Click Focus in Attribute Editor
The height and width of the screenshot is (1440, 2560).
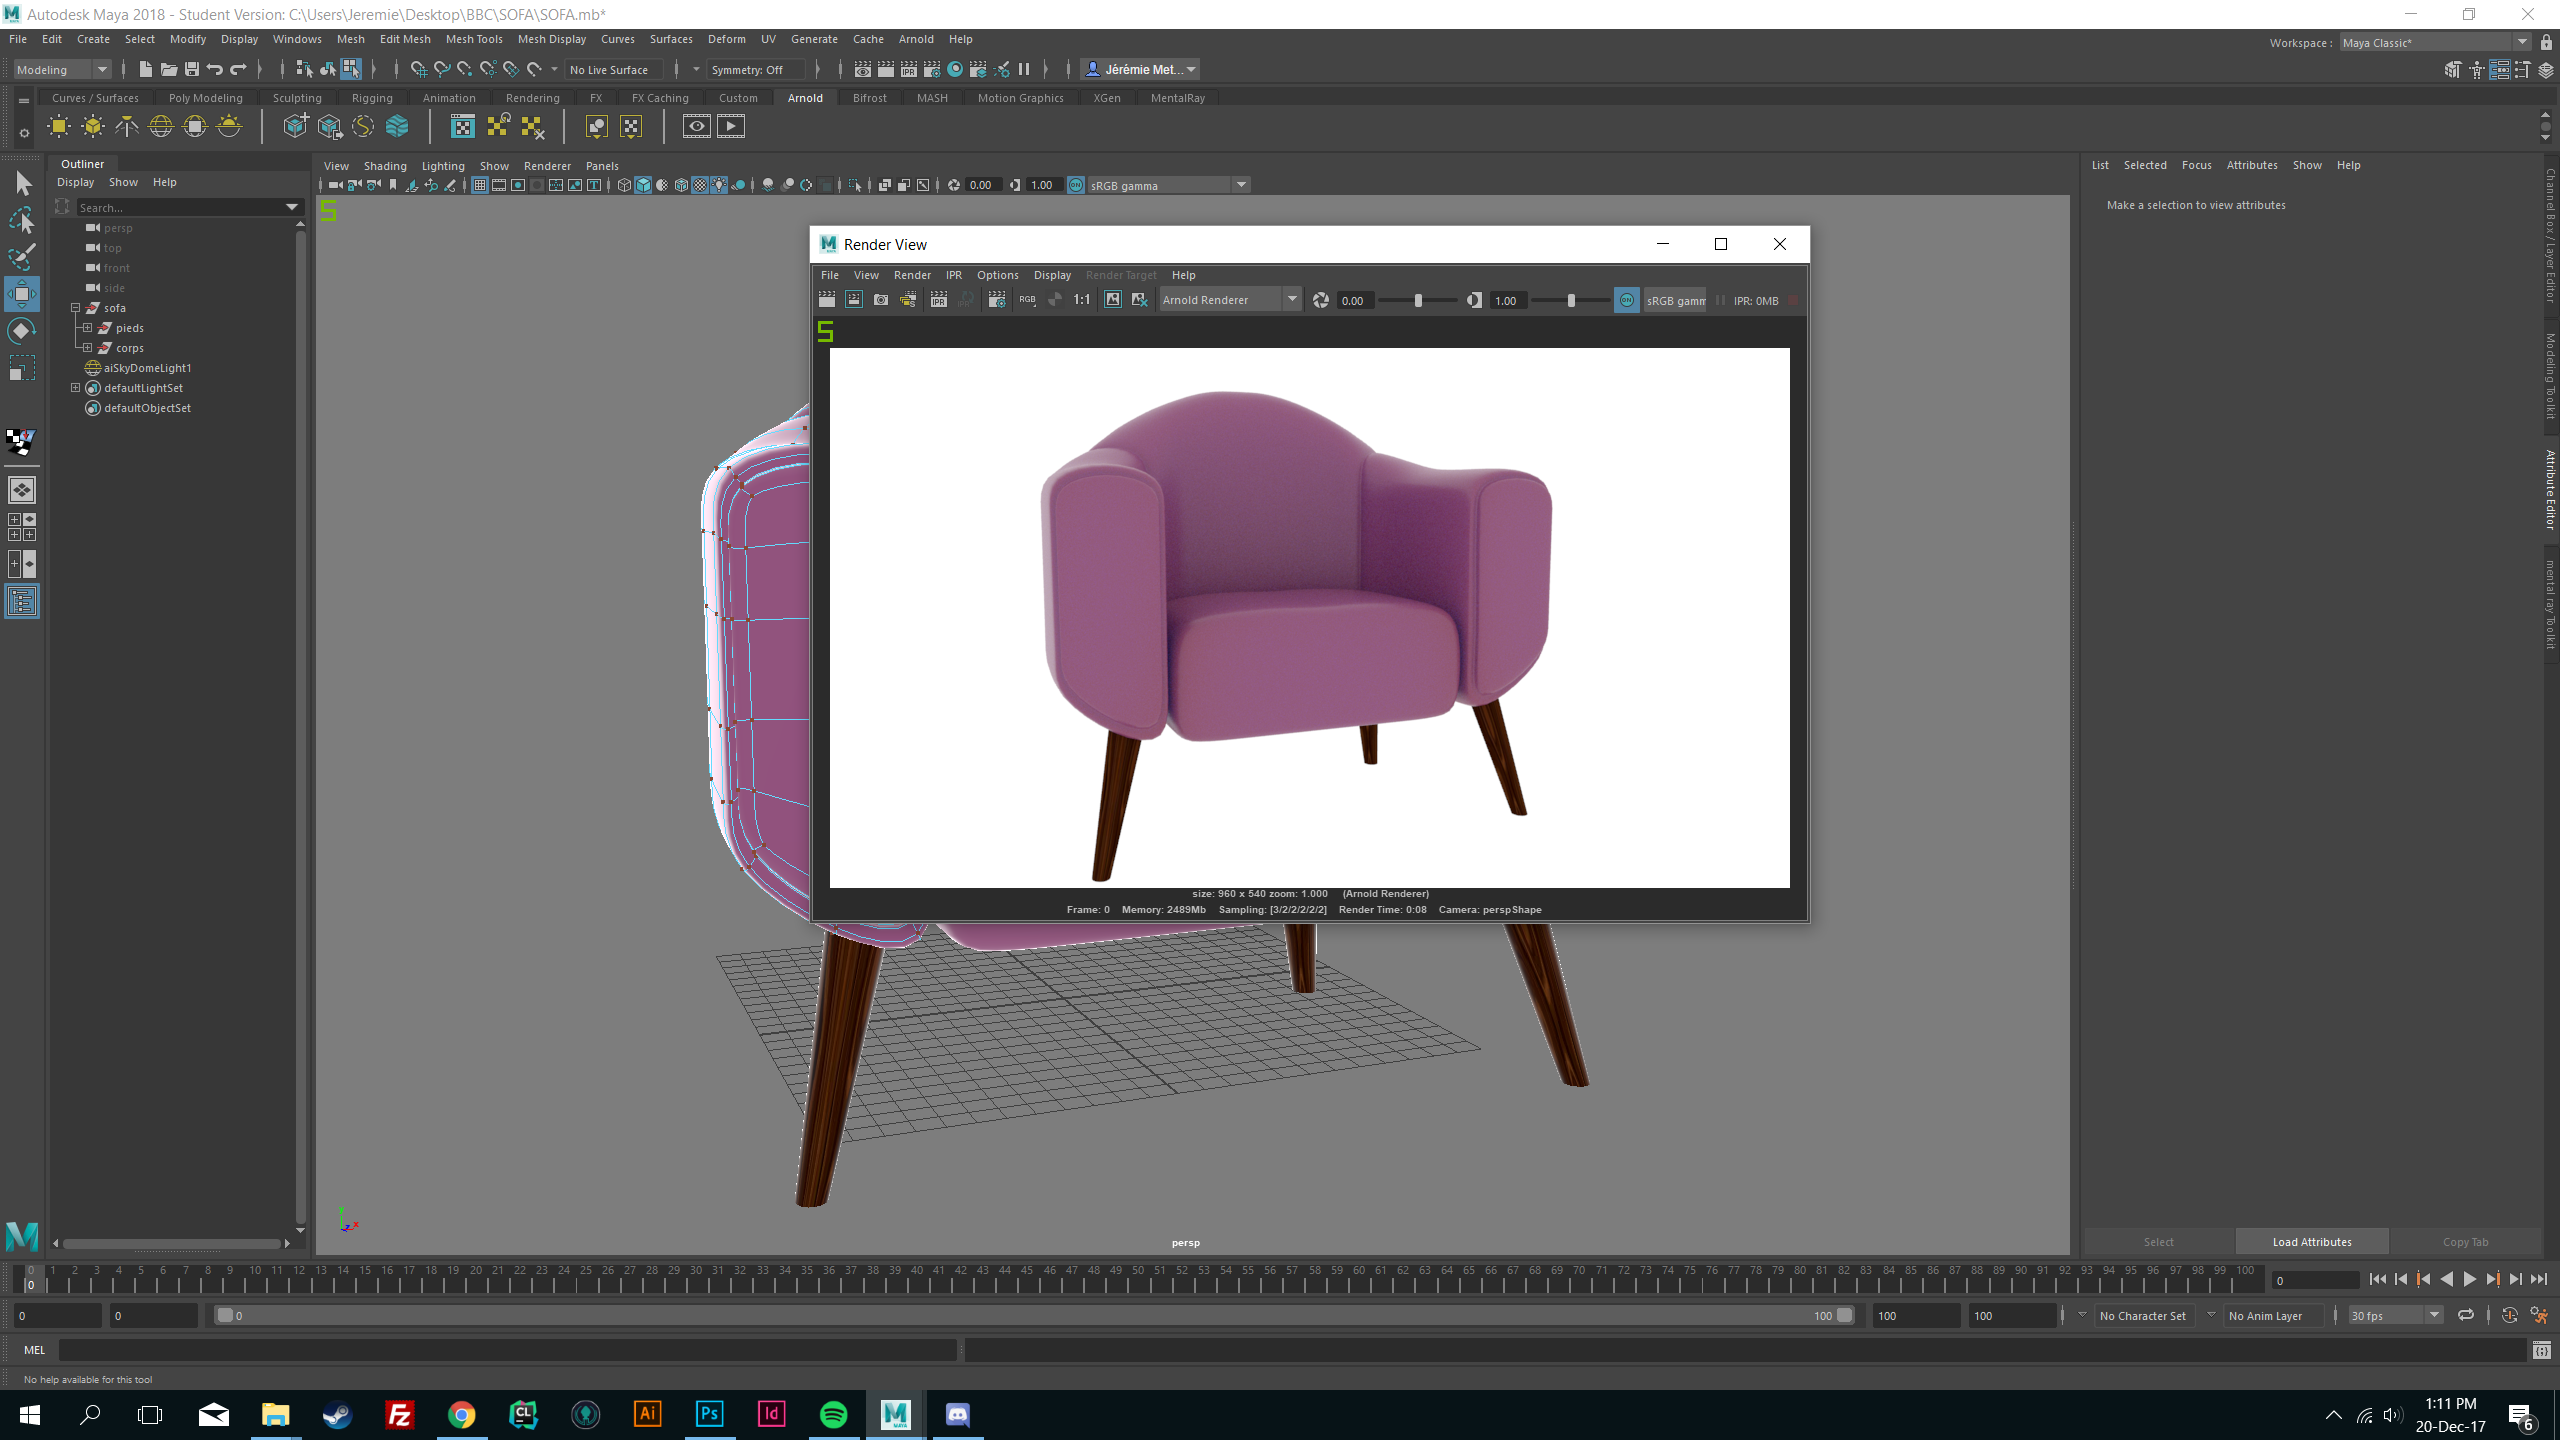2196,165
